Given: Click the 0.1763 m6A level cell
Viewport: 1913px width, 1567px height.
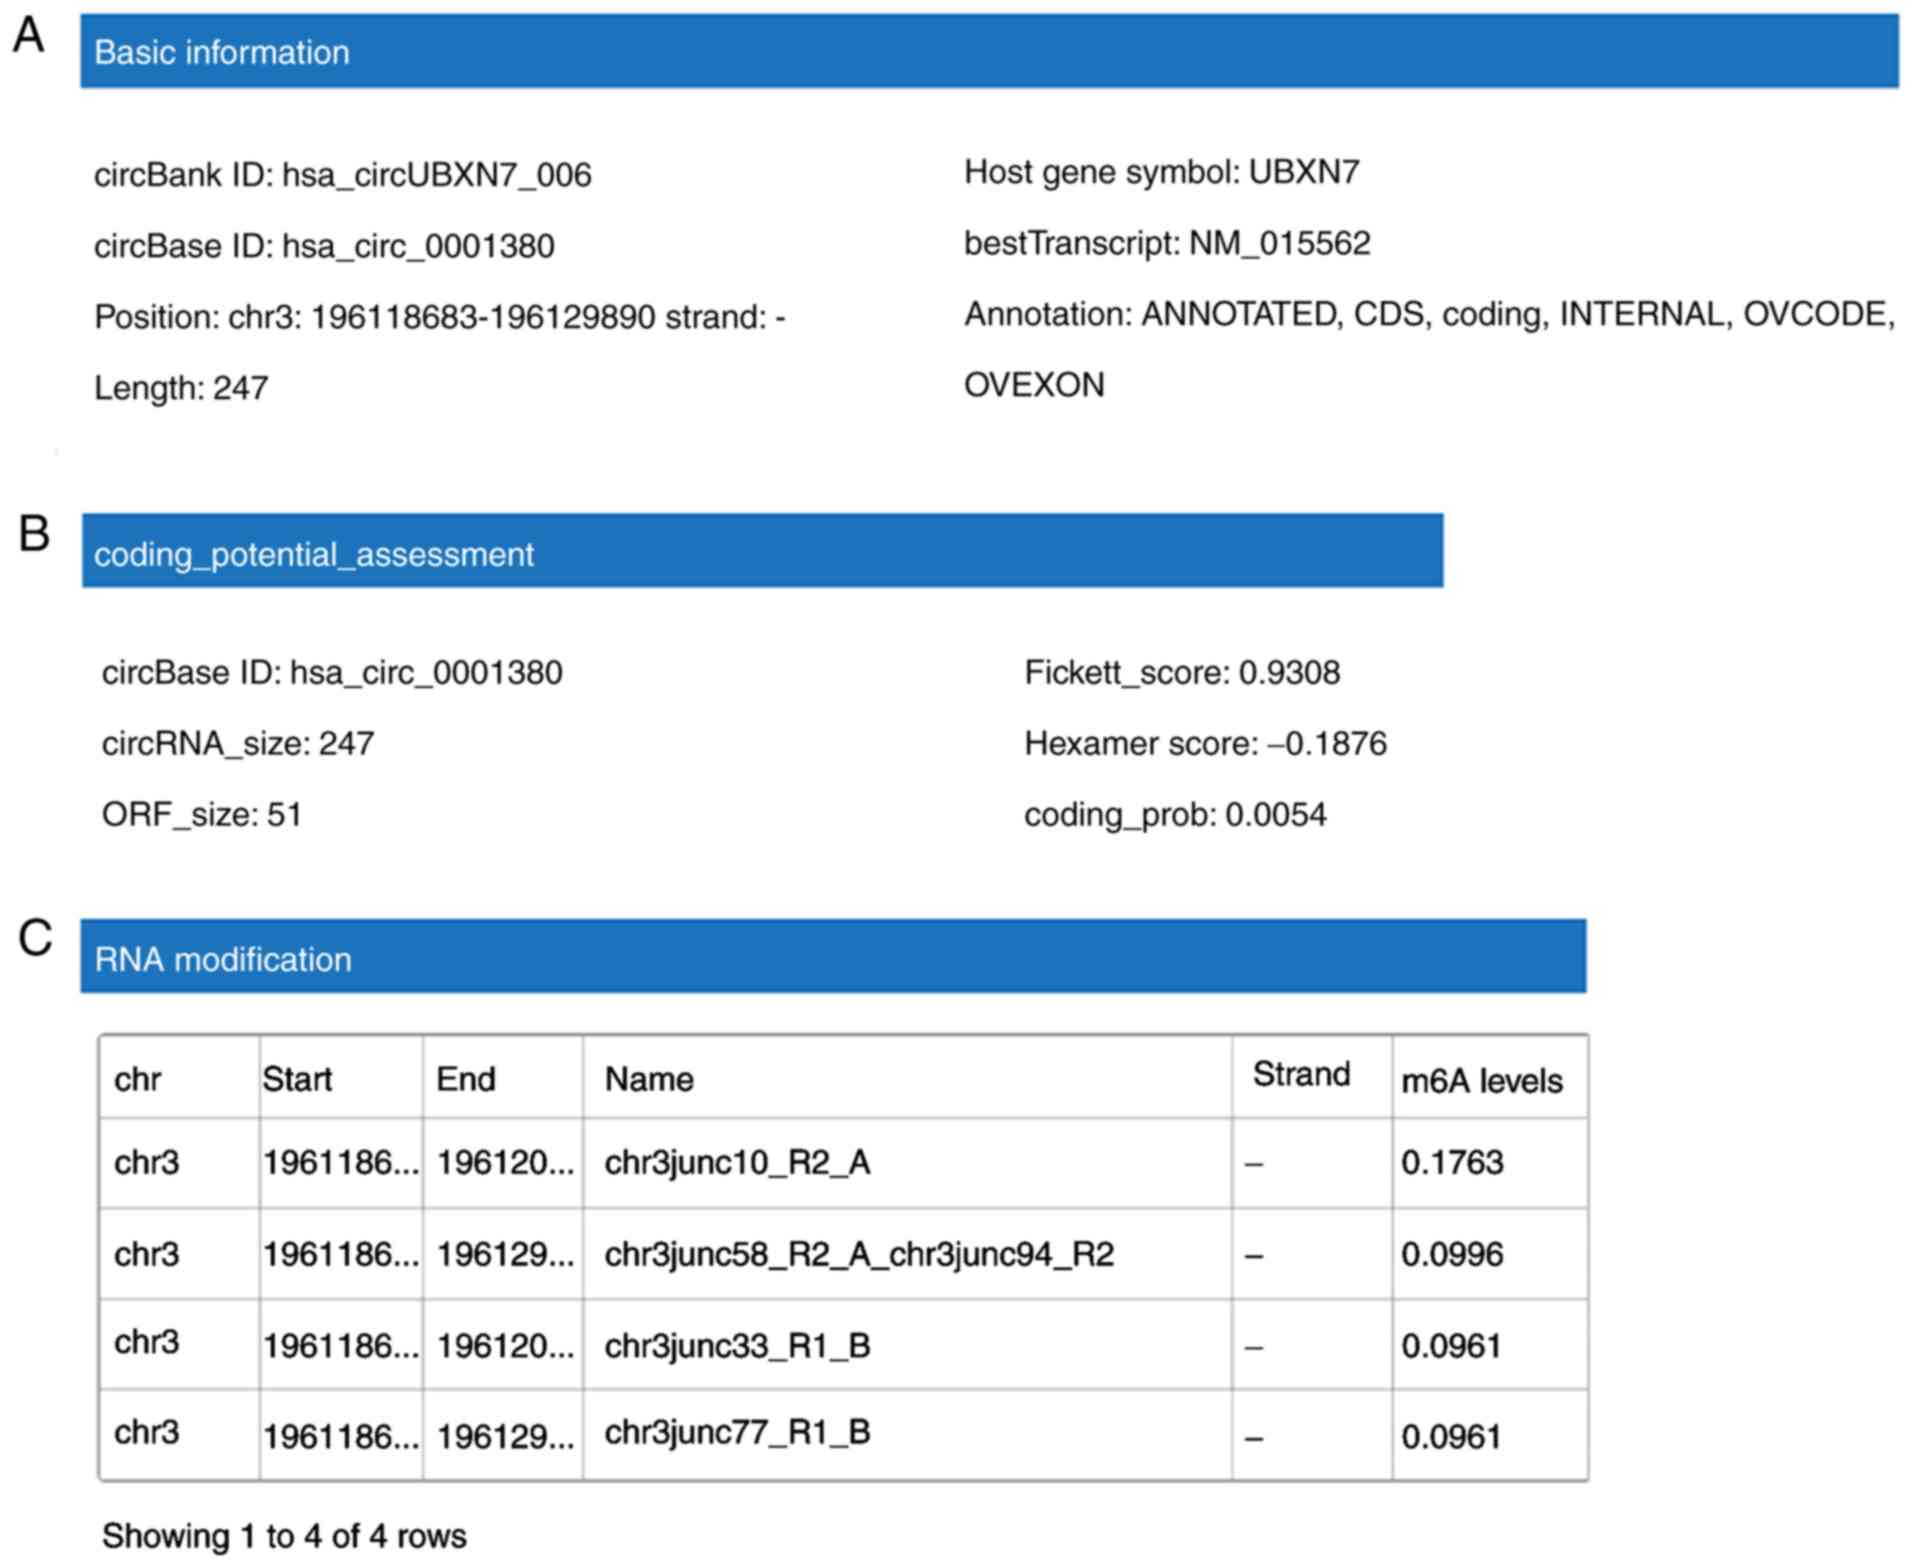Looking at the screenshot, I should coord(1451,1162).
